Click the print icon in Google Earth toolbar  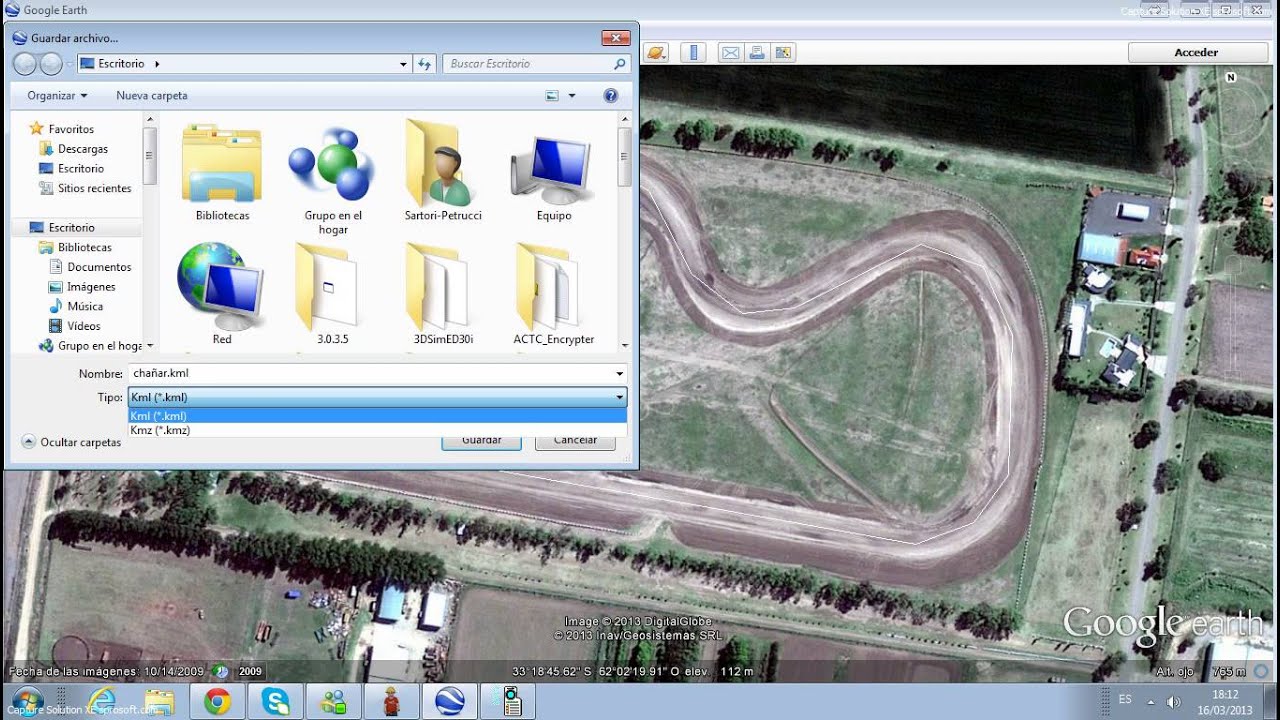point(757,52)
